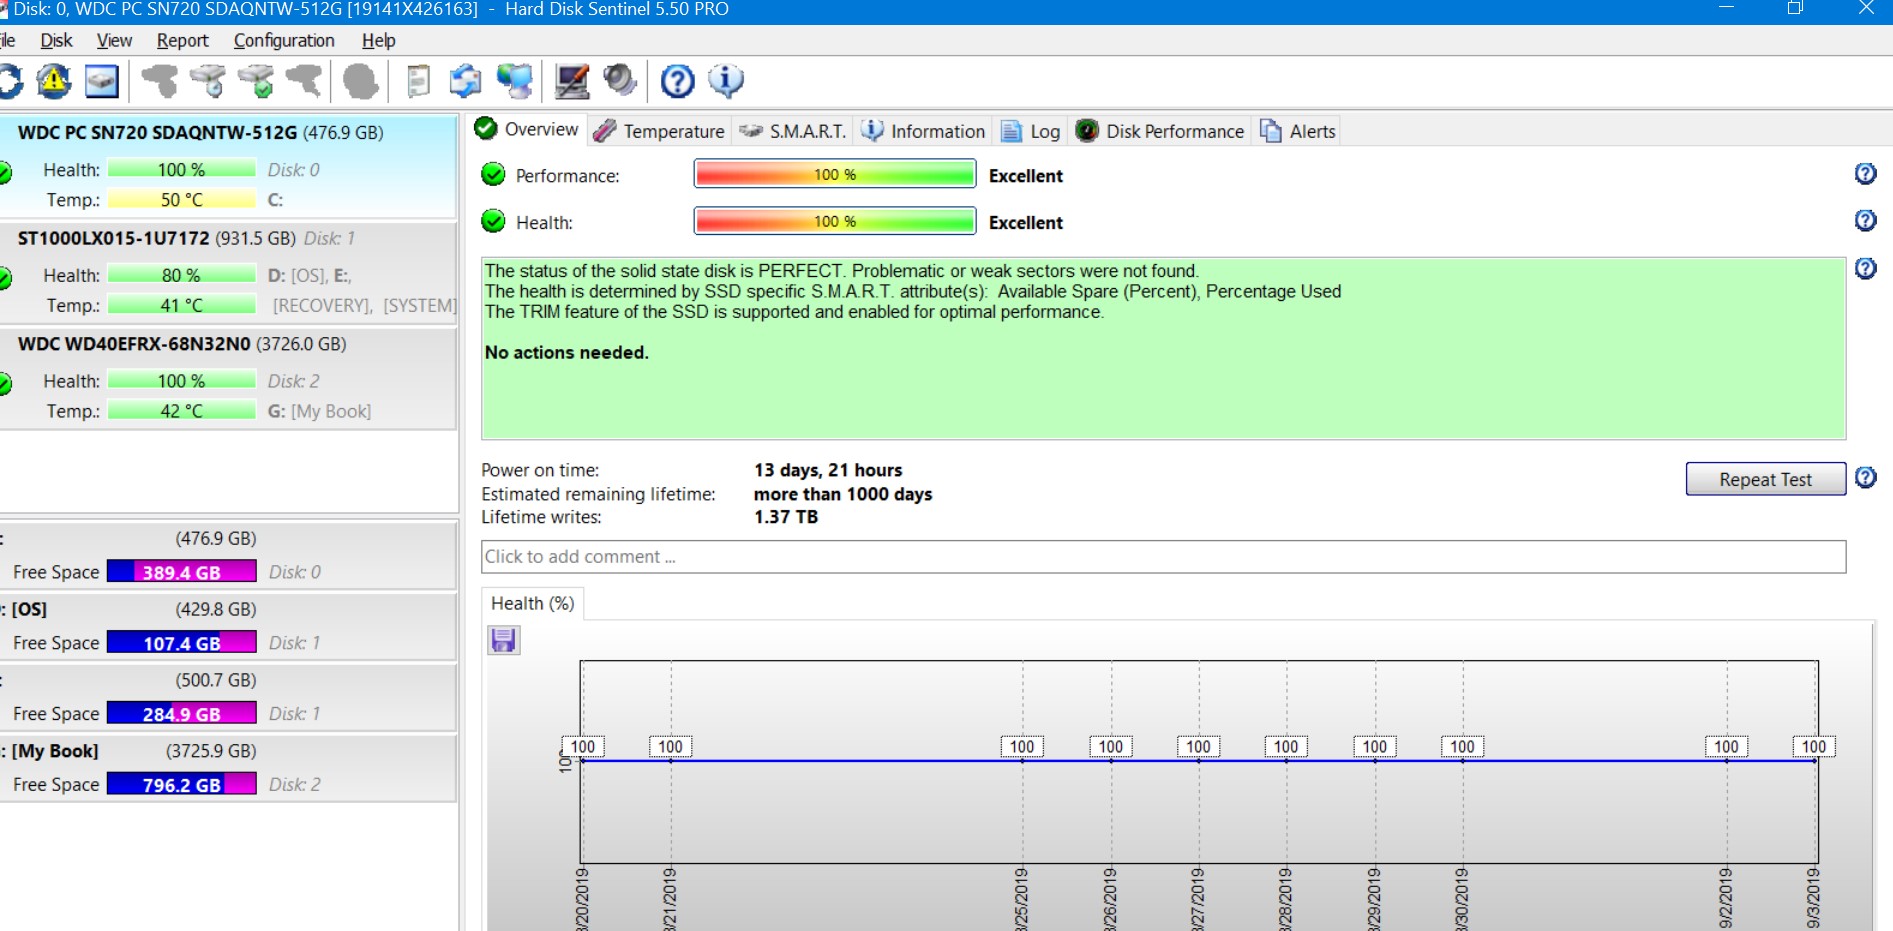Click the 'Click to add comment' field

point(1162,557)
